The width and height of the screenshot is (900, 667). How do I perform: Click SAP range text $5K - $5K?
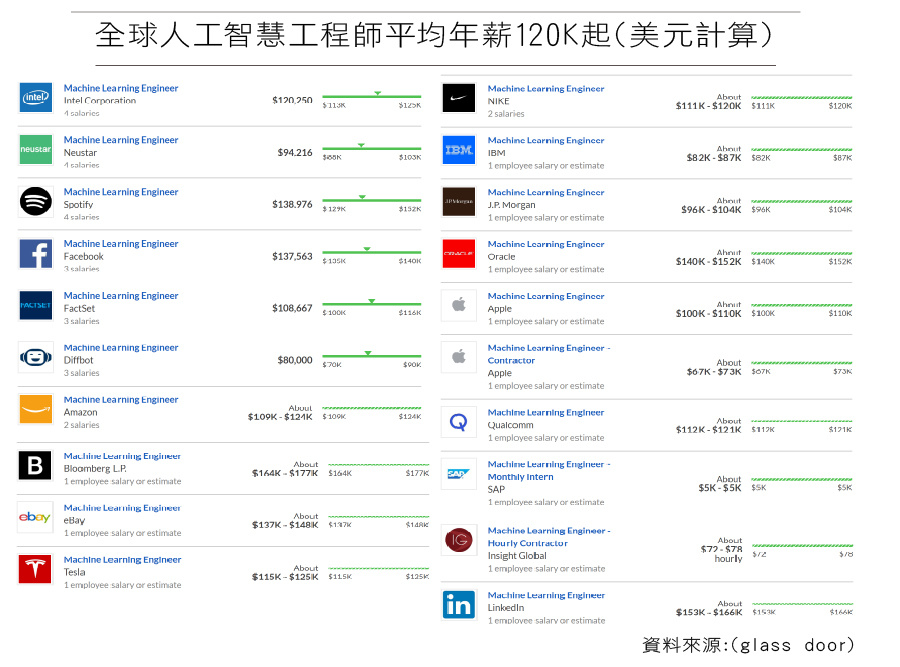(x=719, y=488)
